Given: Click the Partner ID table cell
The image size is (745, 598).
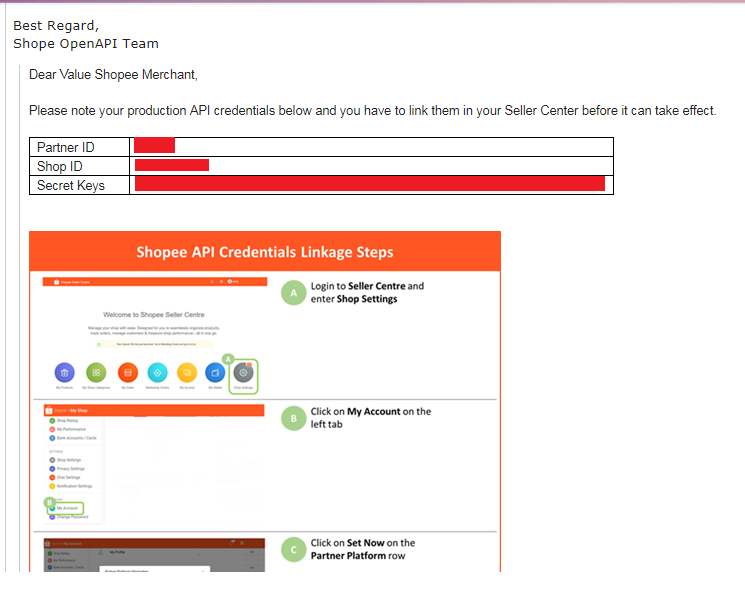Looking at the screenshot, I should 80,147.
